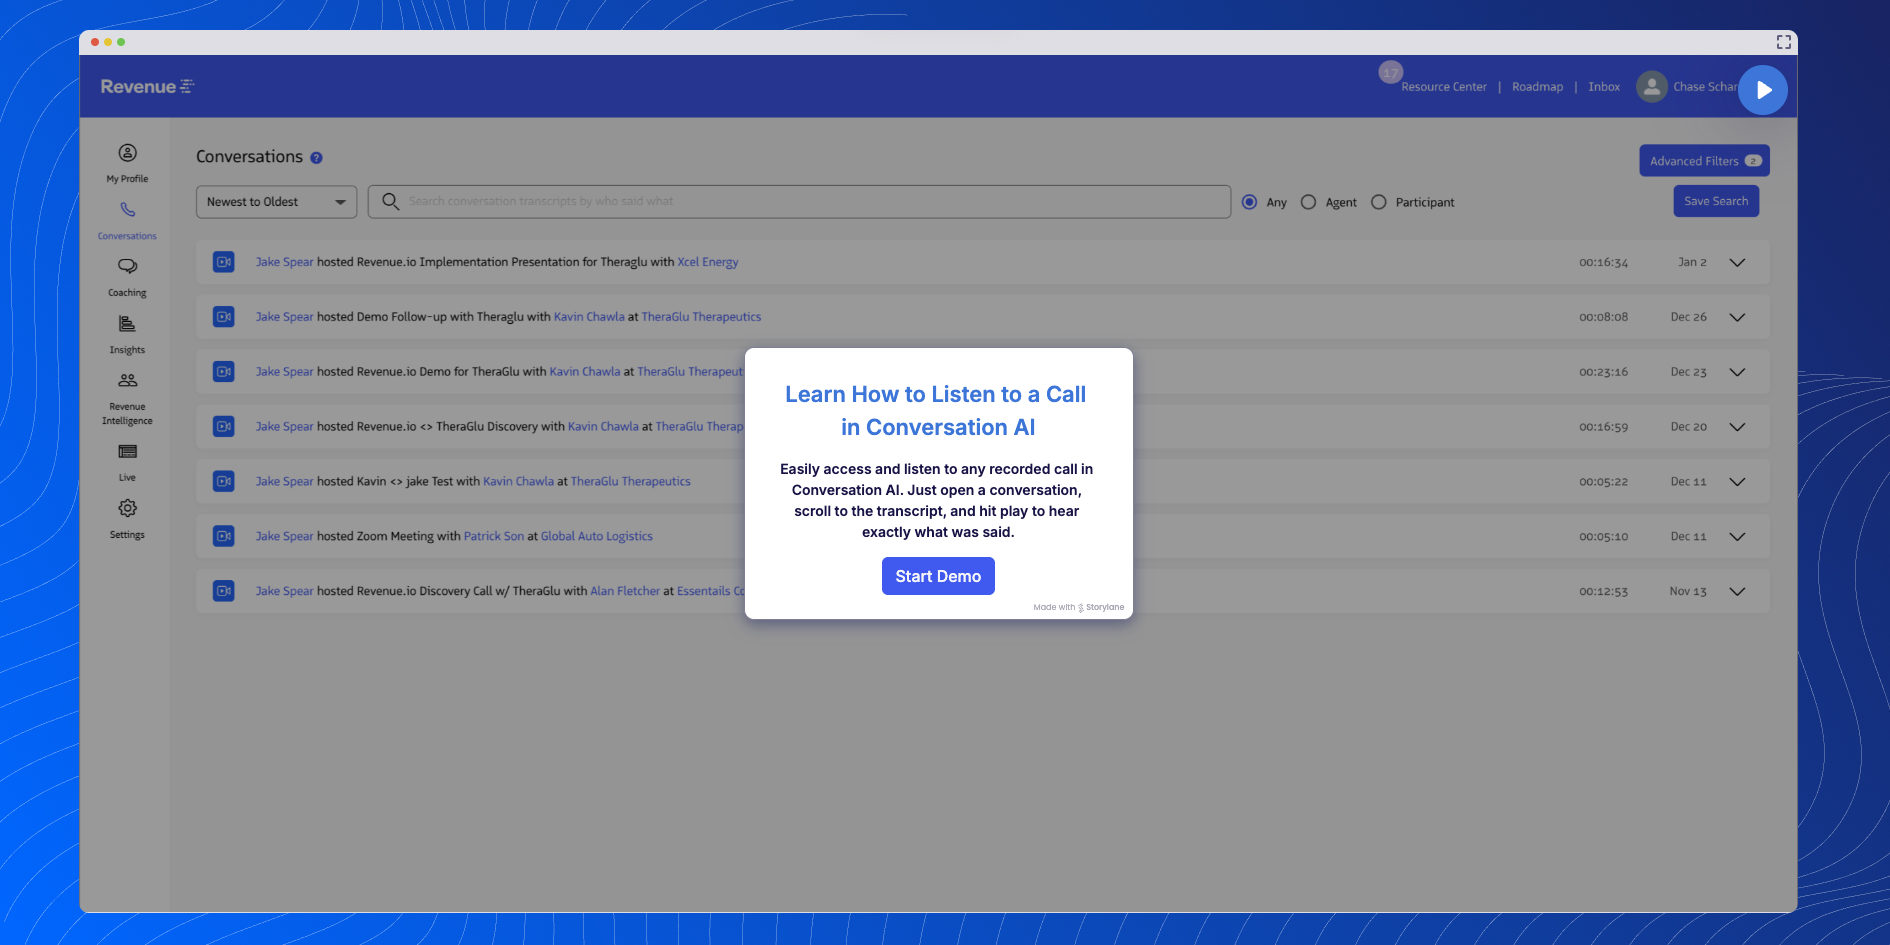Open Coaching chat bubble icon

click(127, 267)
